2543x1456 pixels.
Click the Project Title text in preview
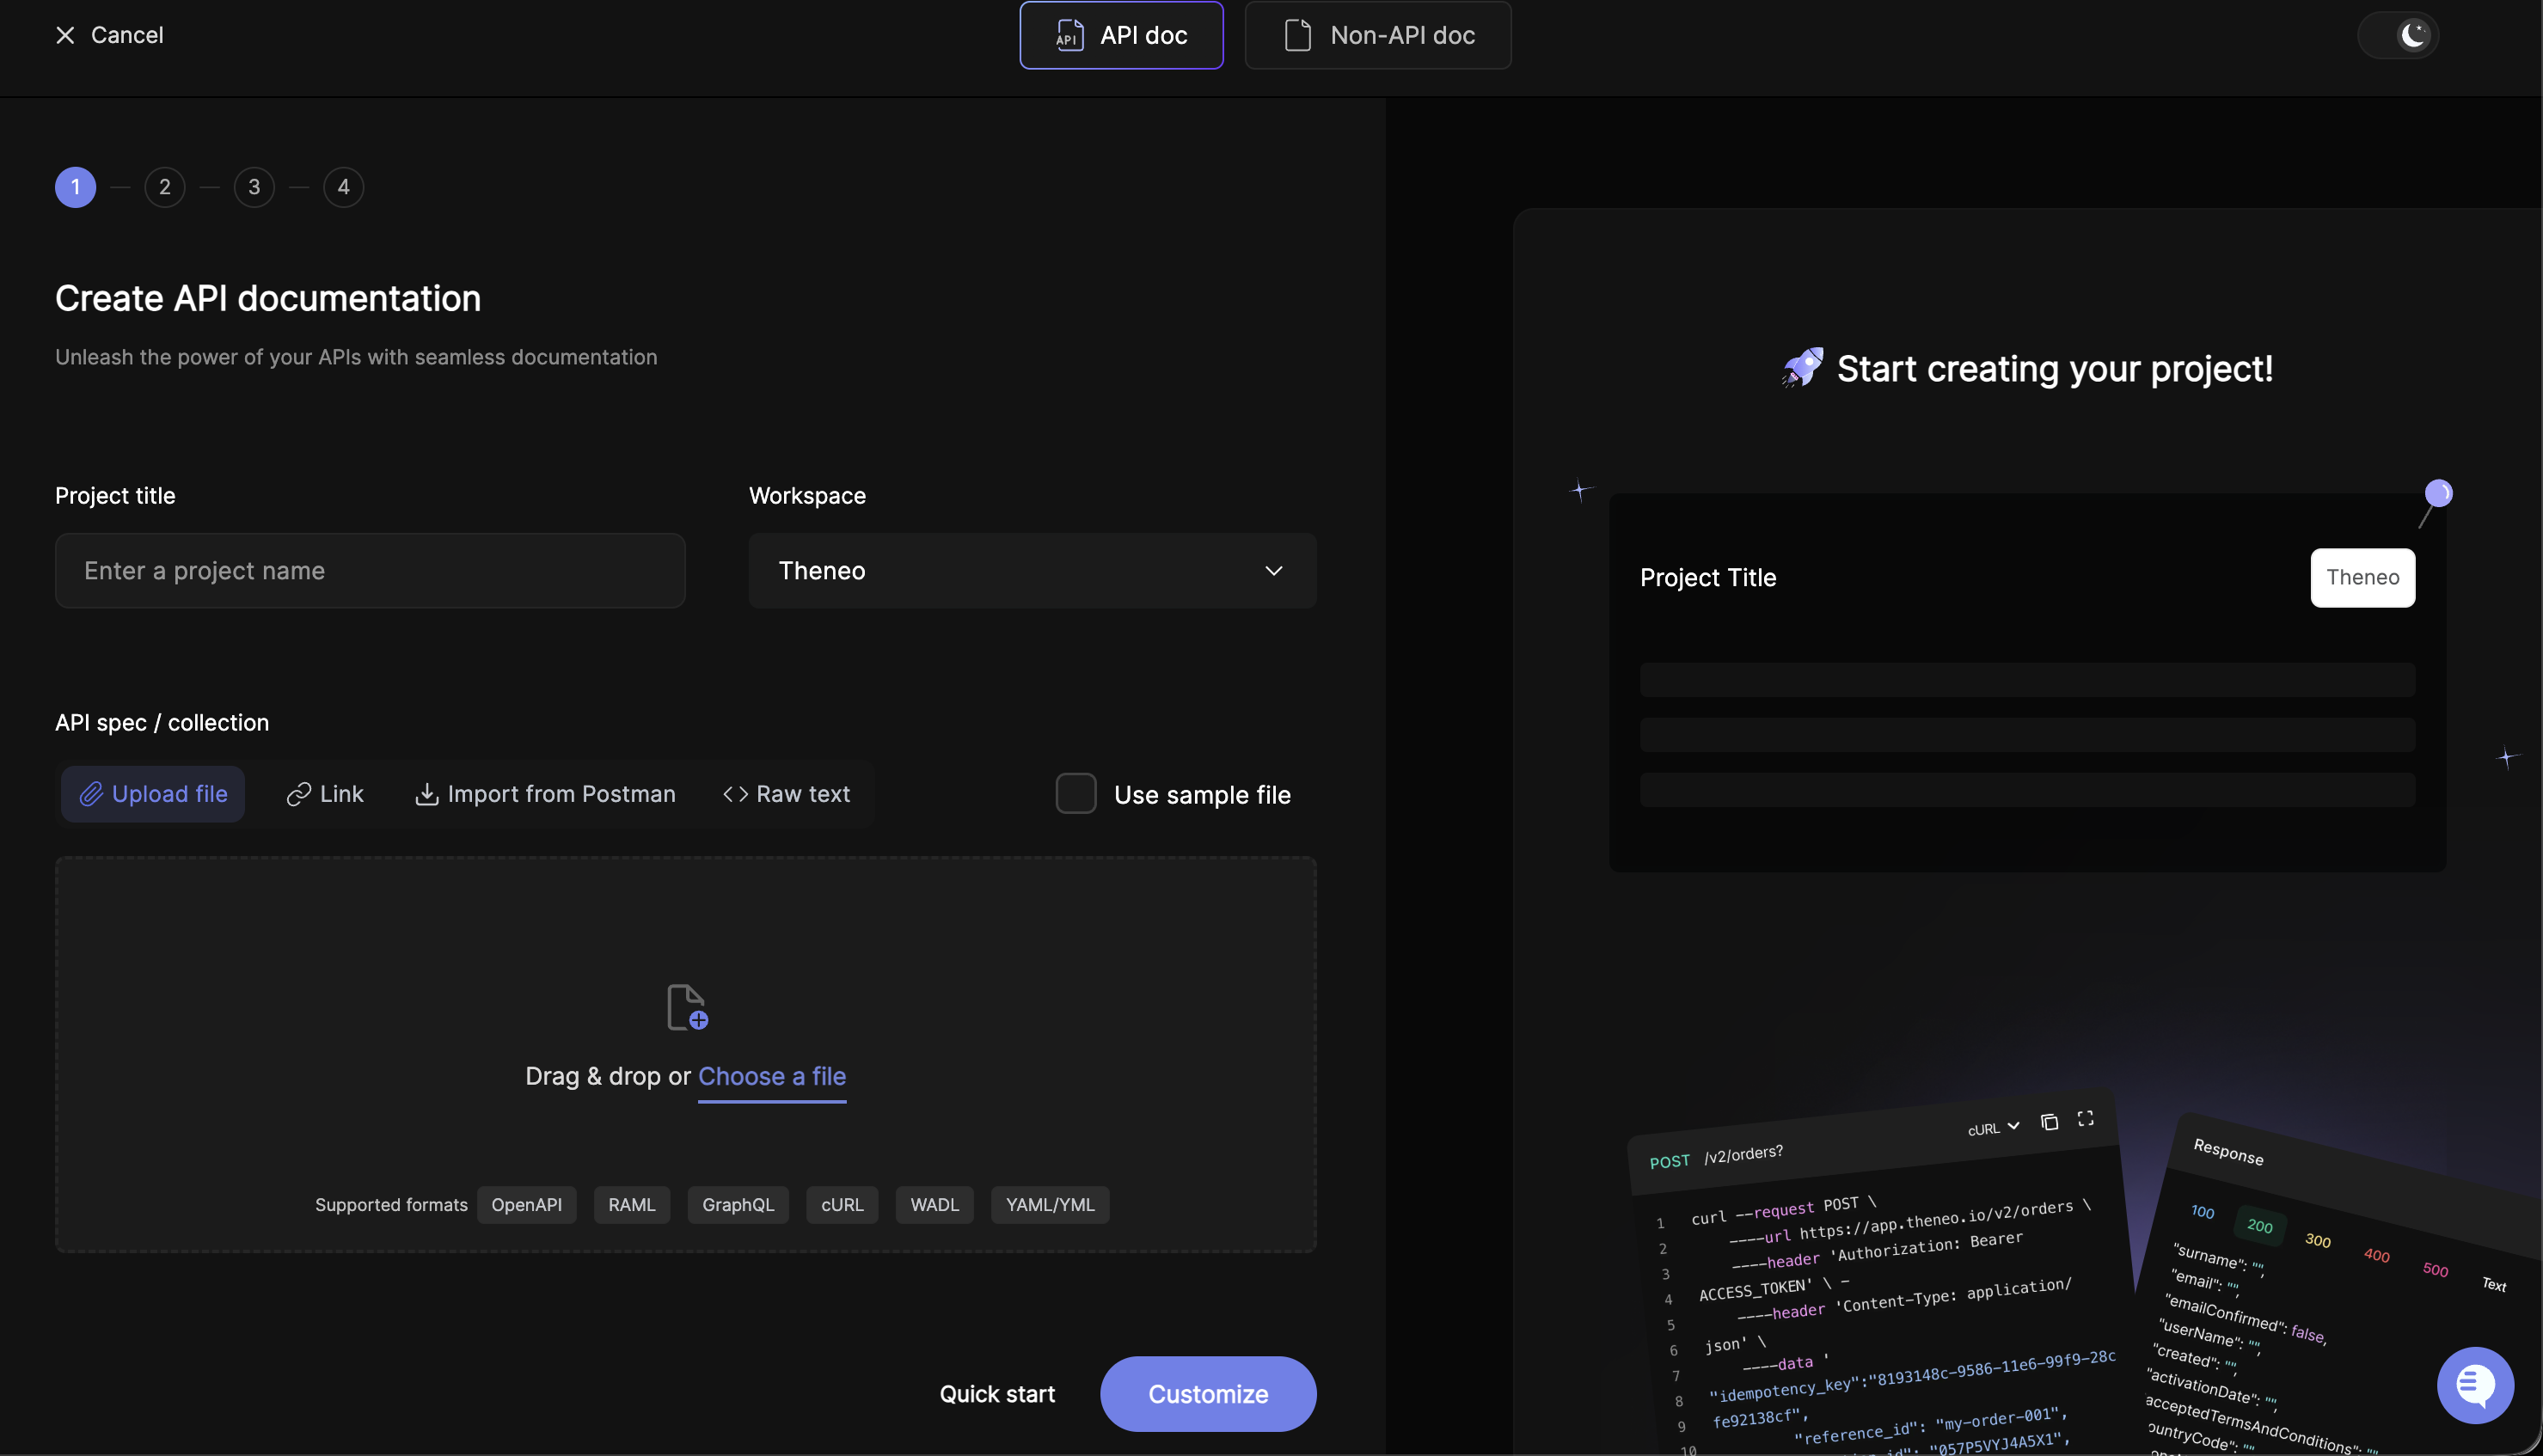coord(1708,577)
